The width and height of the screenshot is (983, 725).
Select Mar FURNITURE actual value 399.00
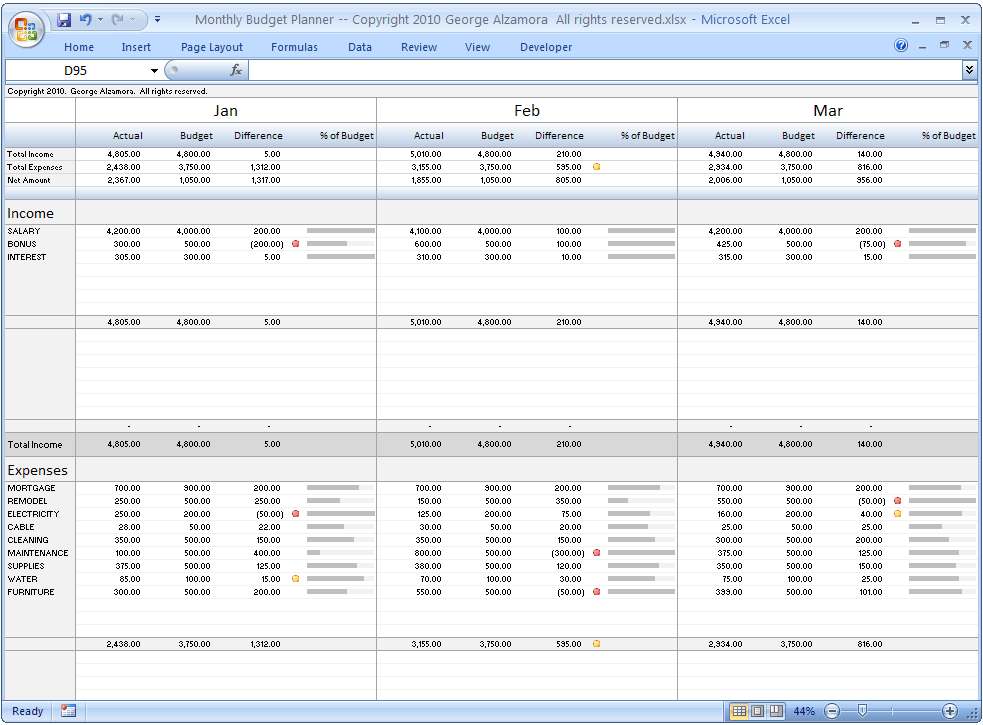click(x=729, y=592)
